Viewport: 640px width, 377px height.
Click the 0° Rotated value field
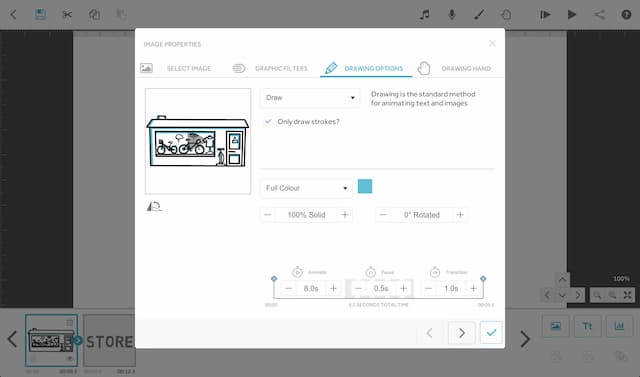tap(422, 215)
